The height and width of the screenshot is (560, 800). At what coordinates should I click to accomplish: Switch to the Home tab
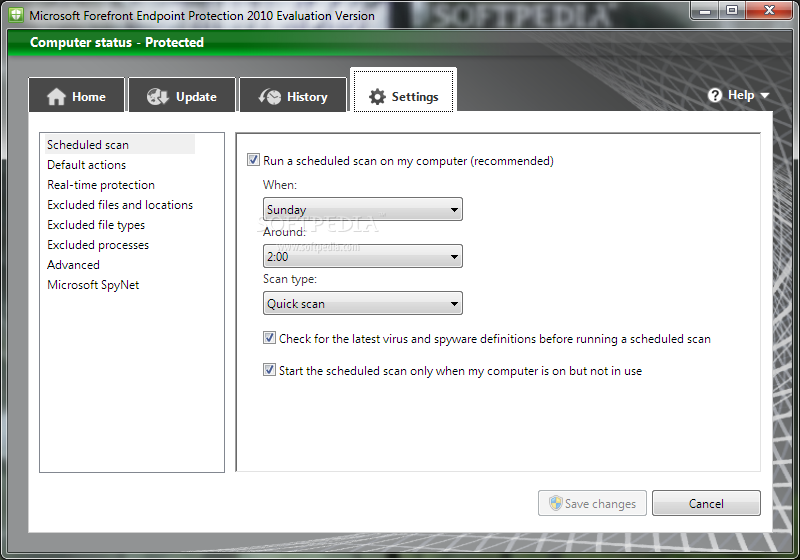(x=77, y=95)
